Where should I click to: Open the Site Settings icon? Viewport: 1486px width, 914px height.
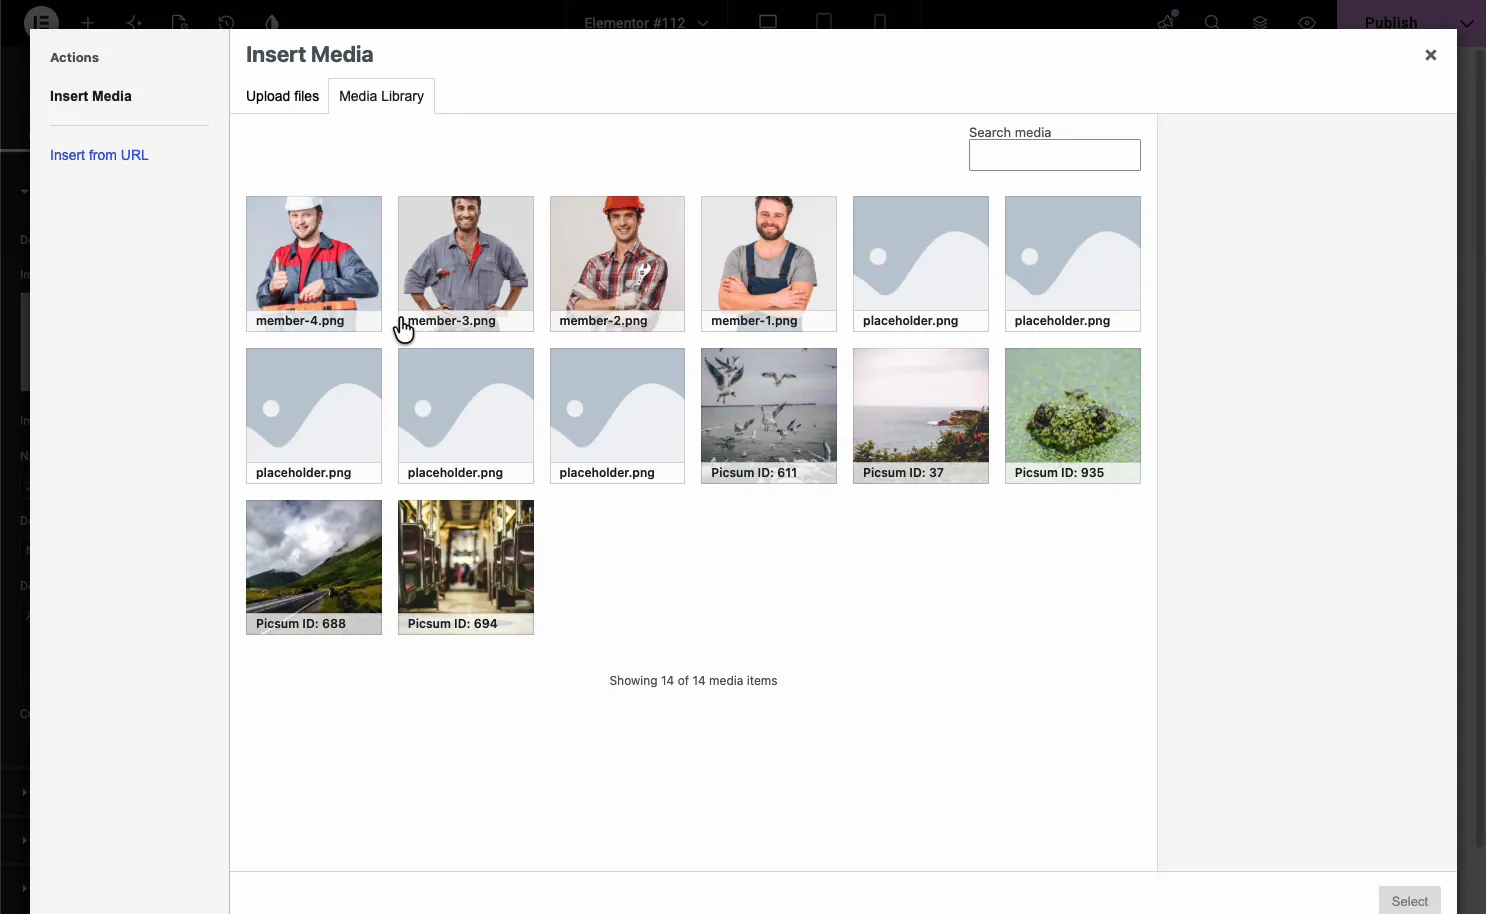pyautogui.click(x=272, y=22)
